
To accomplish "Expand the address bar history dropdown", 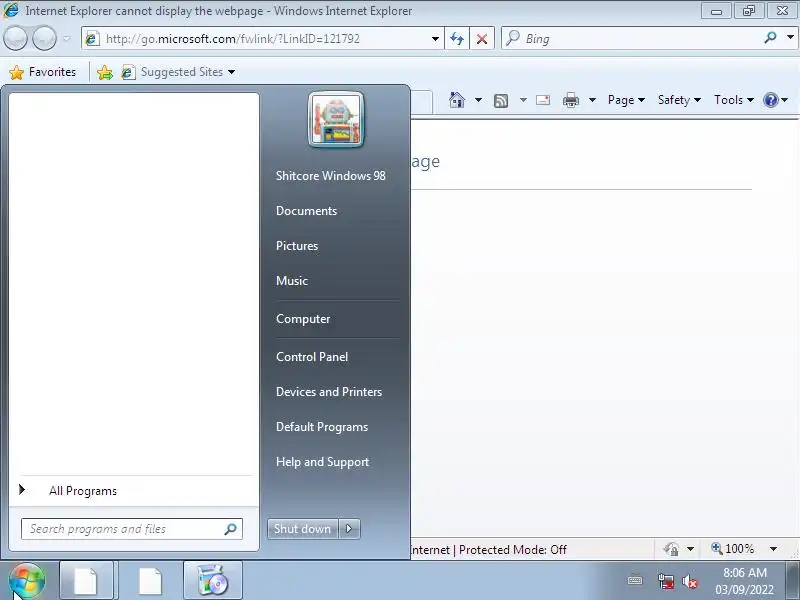I will 435,39.
